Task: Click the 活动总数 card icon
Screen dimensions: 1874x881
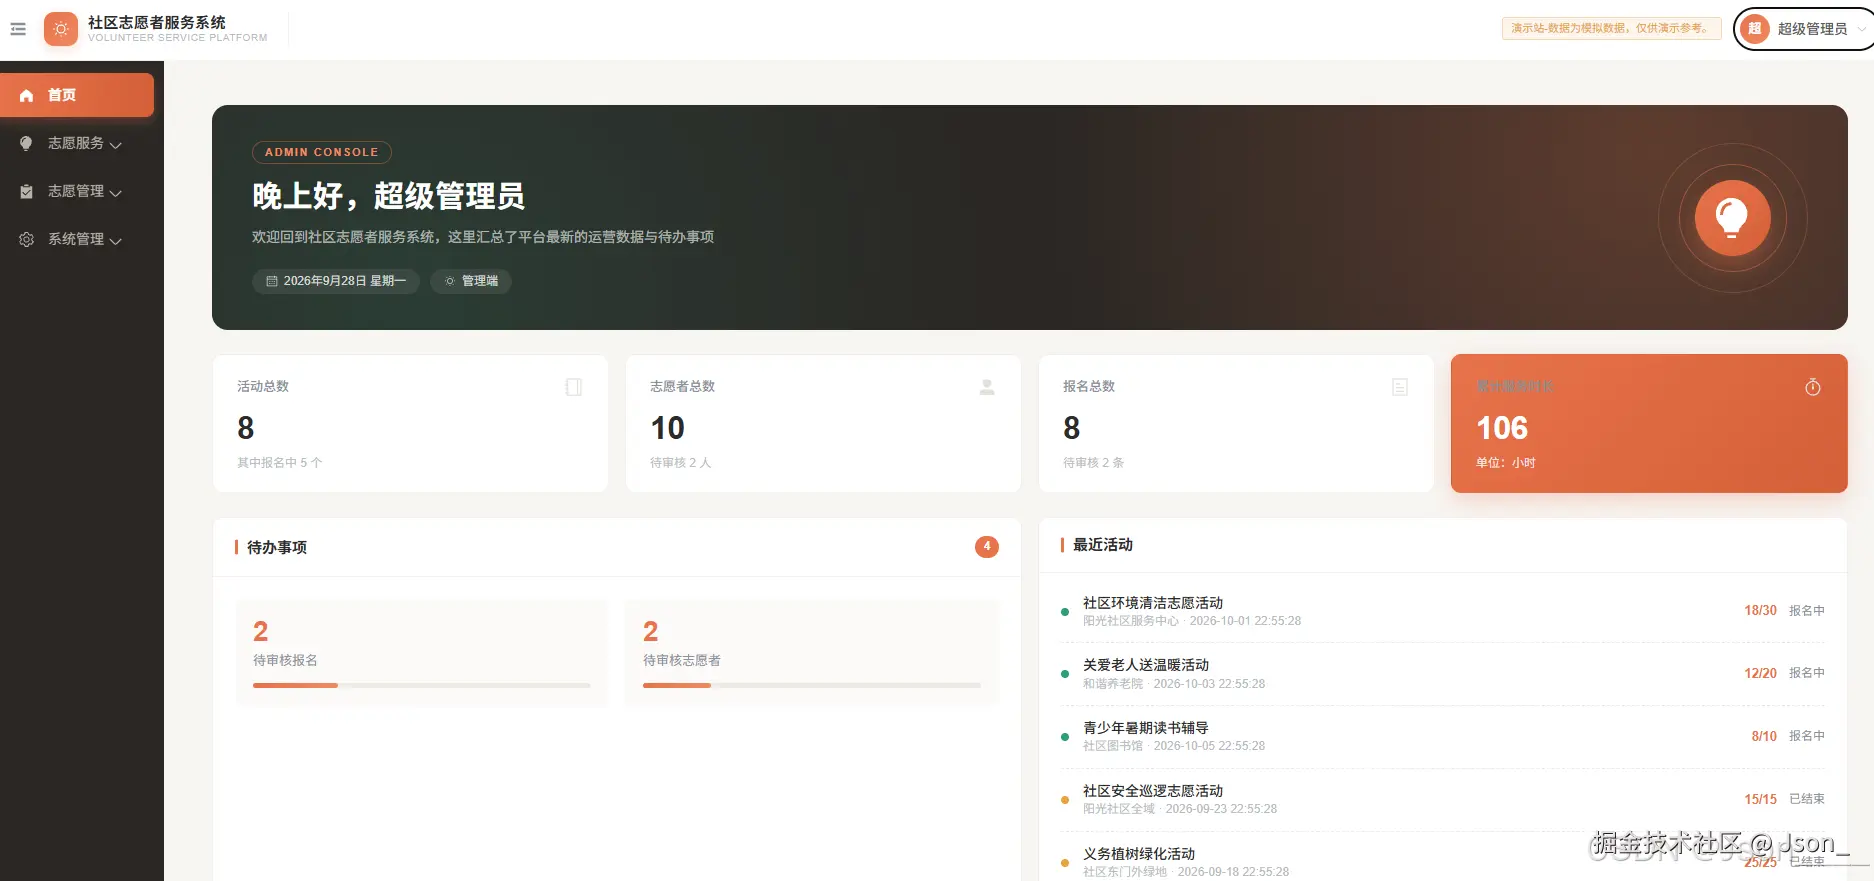Action: [x=574, y=387]
